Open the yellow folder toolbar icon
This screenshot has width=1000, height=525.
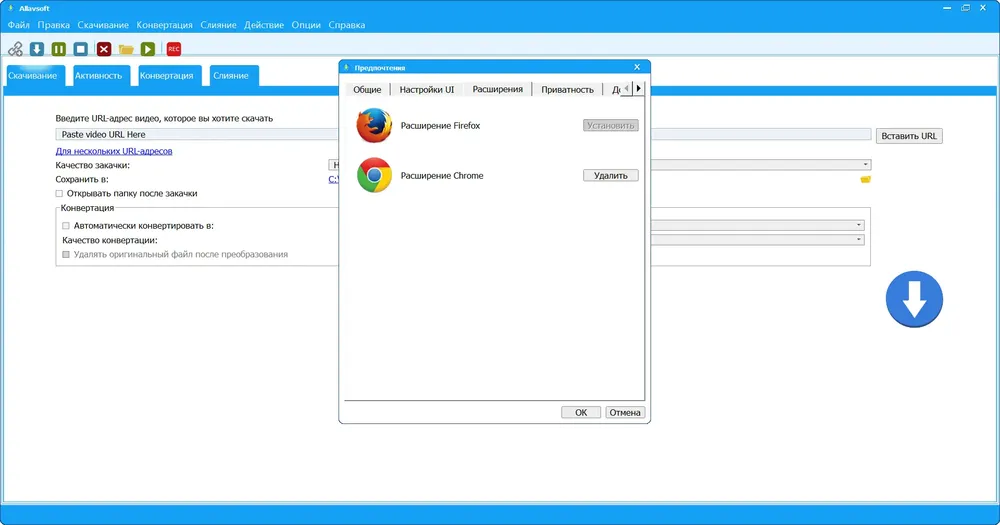[x=126, y=49]
